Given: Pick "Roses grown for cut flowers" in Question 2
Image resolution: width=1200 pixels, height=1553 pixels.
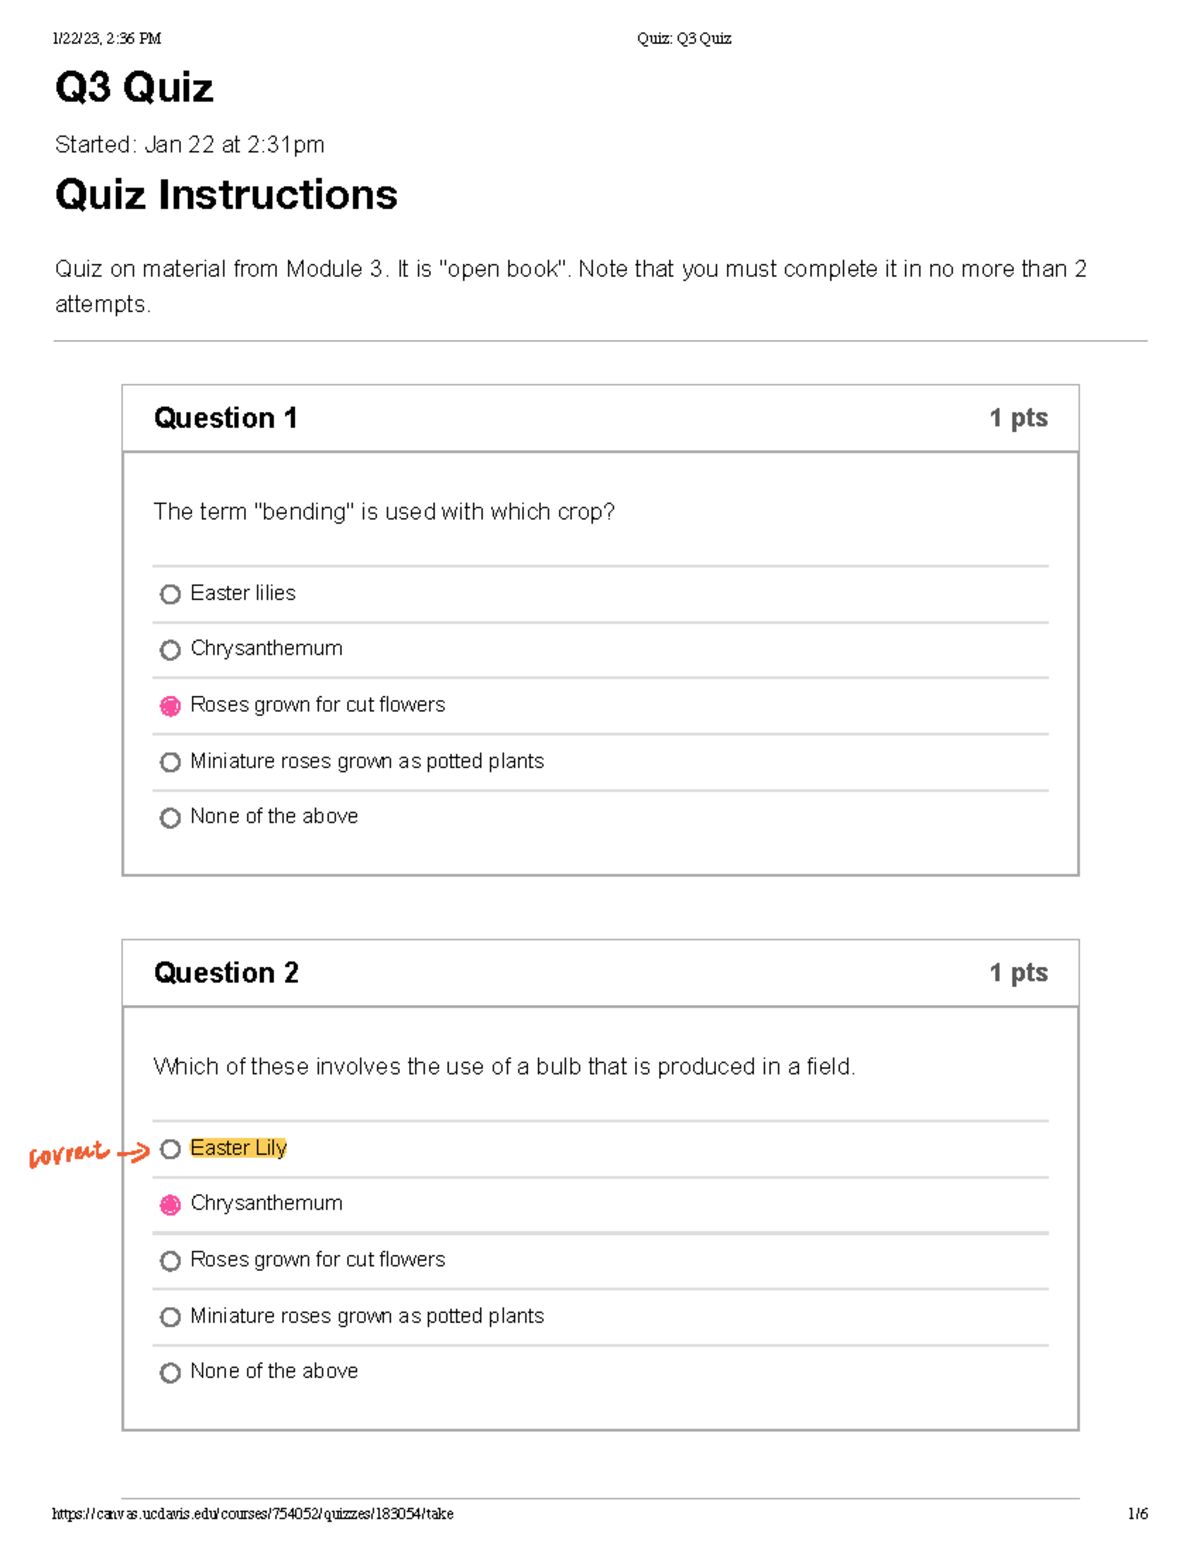Looking at the screenshot, I should tap(171, 1261).
